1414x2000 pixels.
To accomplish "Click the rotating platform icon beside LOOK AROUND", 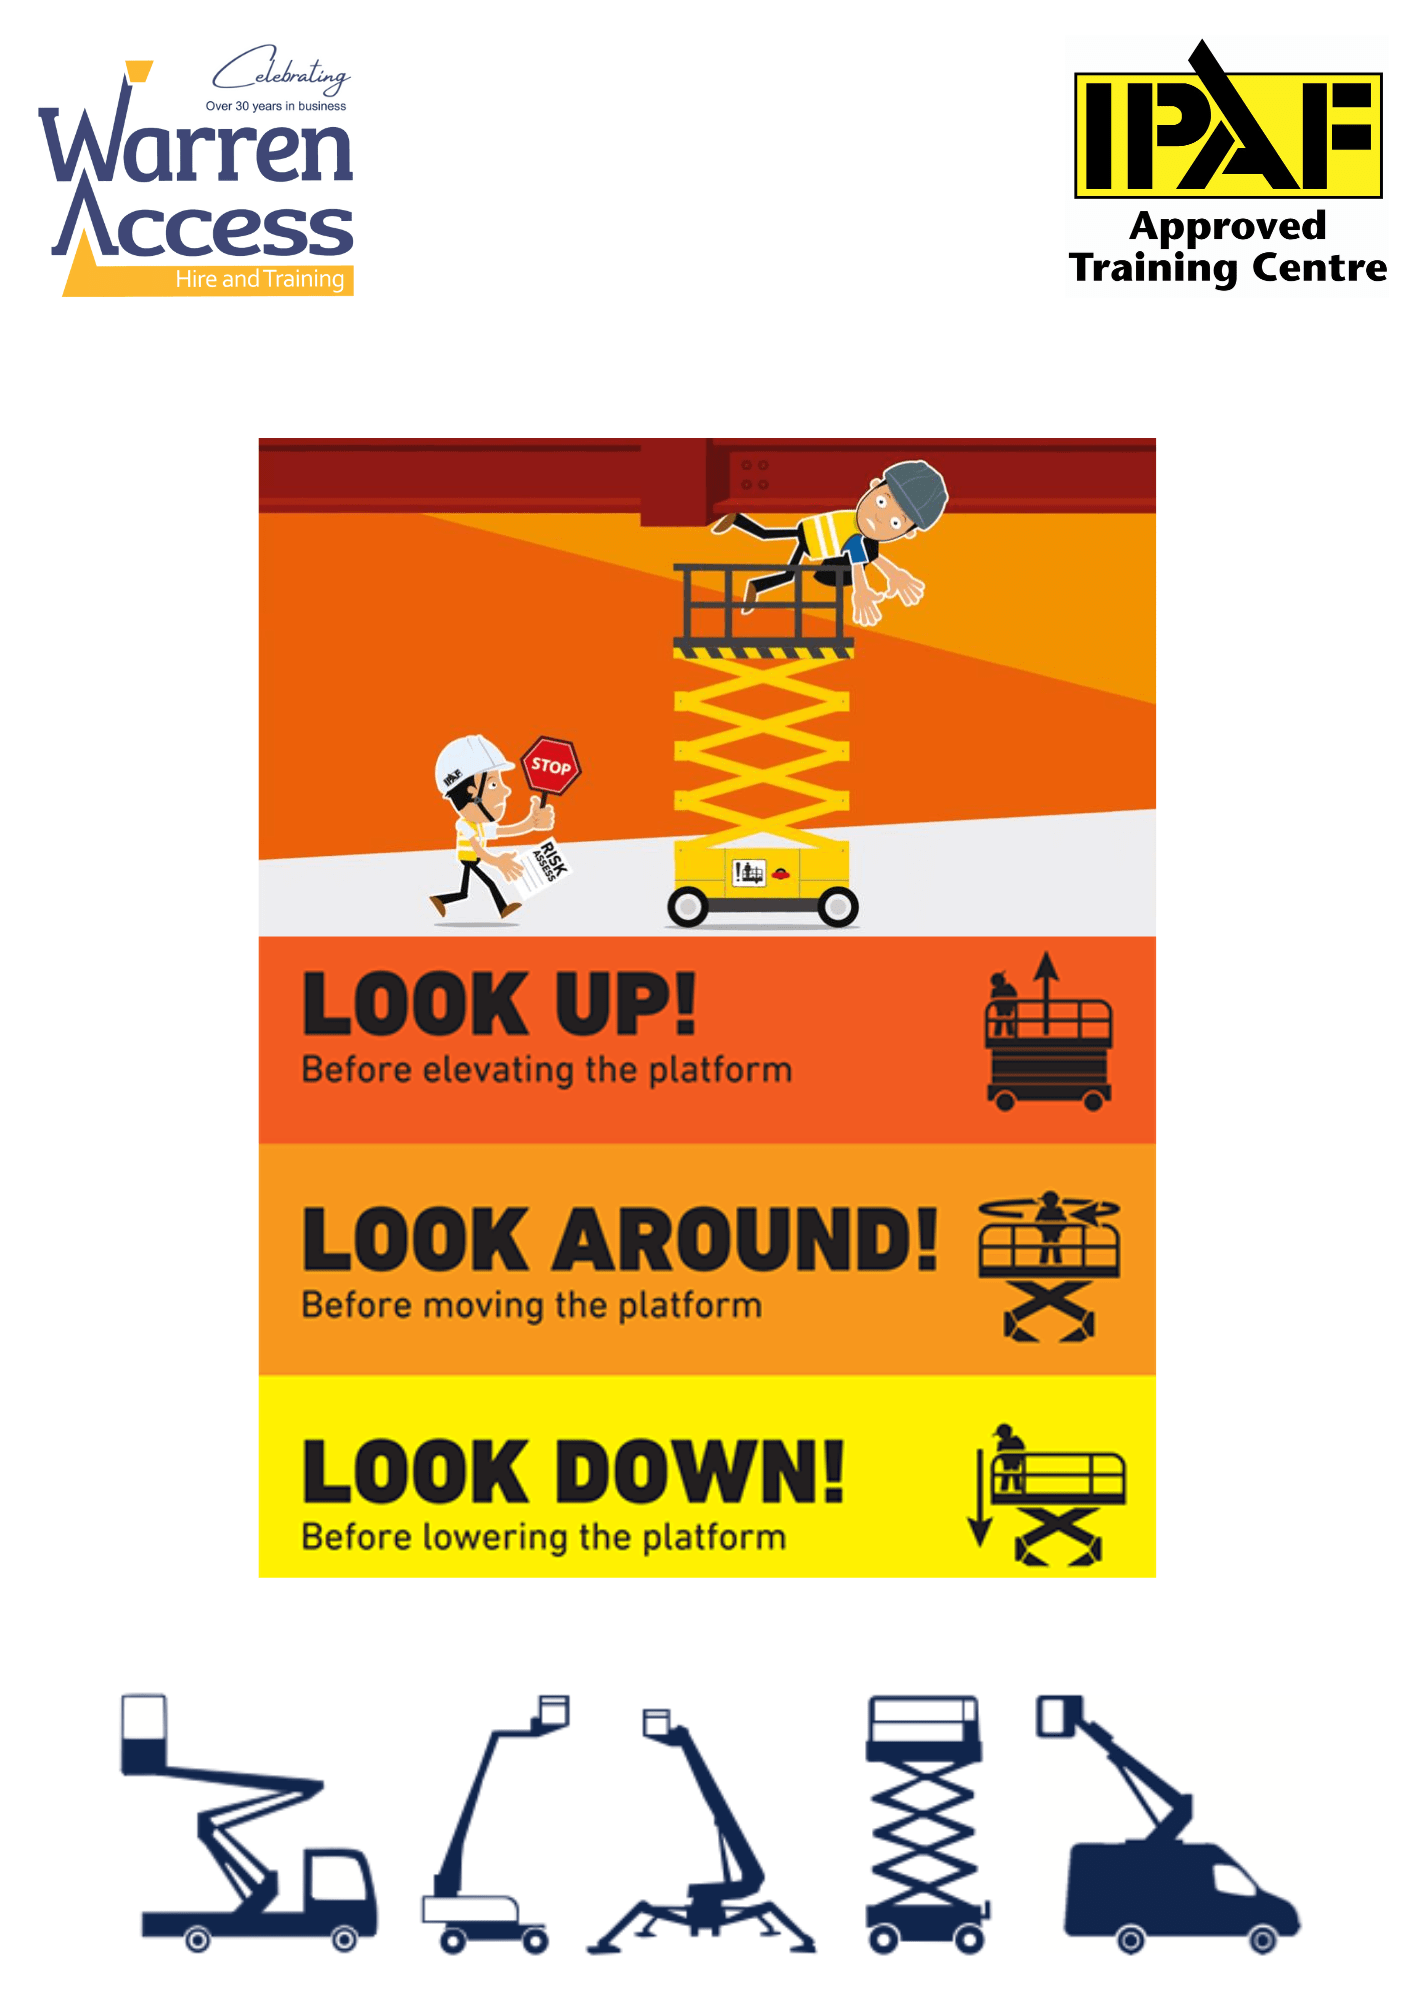I will click(1049, 1266).
